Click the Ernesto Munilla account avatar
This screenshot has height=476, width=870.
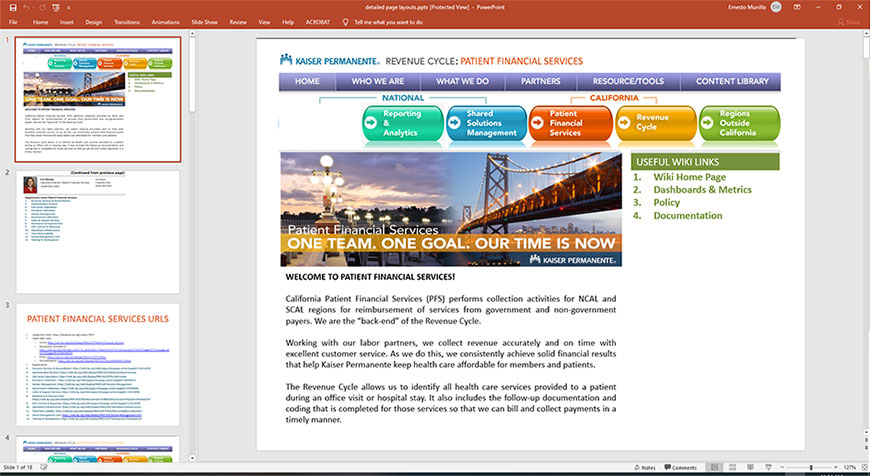pyautogui.click(x=776, y=7)
